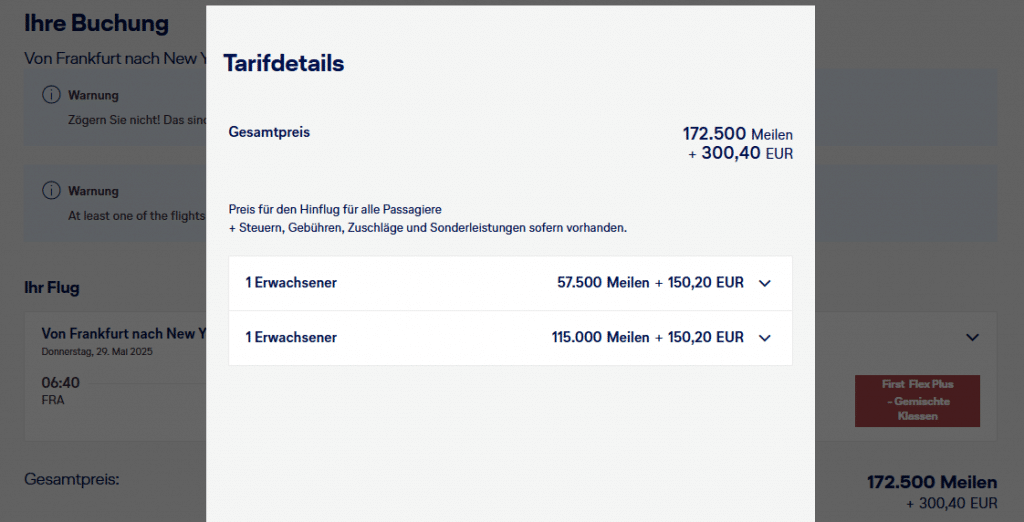This screenshot has height=522, width=1024.
Task: Click info icon beside 'Zögern Sie nicht' warning
Action: pos(50,95)
